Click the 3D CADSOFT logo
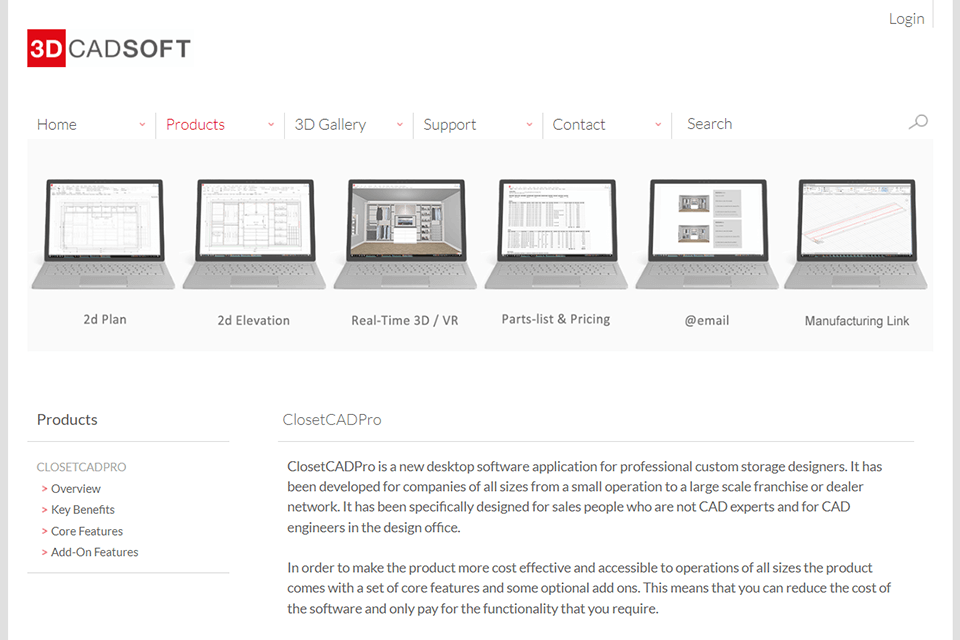Image resolution: width=960 pixels, height=640 pixels. click(109, 48)
